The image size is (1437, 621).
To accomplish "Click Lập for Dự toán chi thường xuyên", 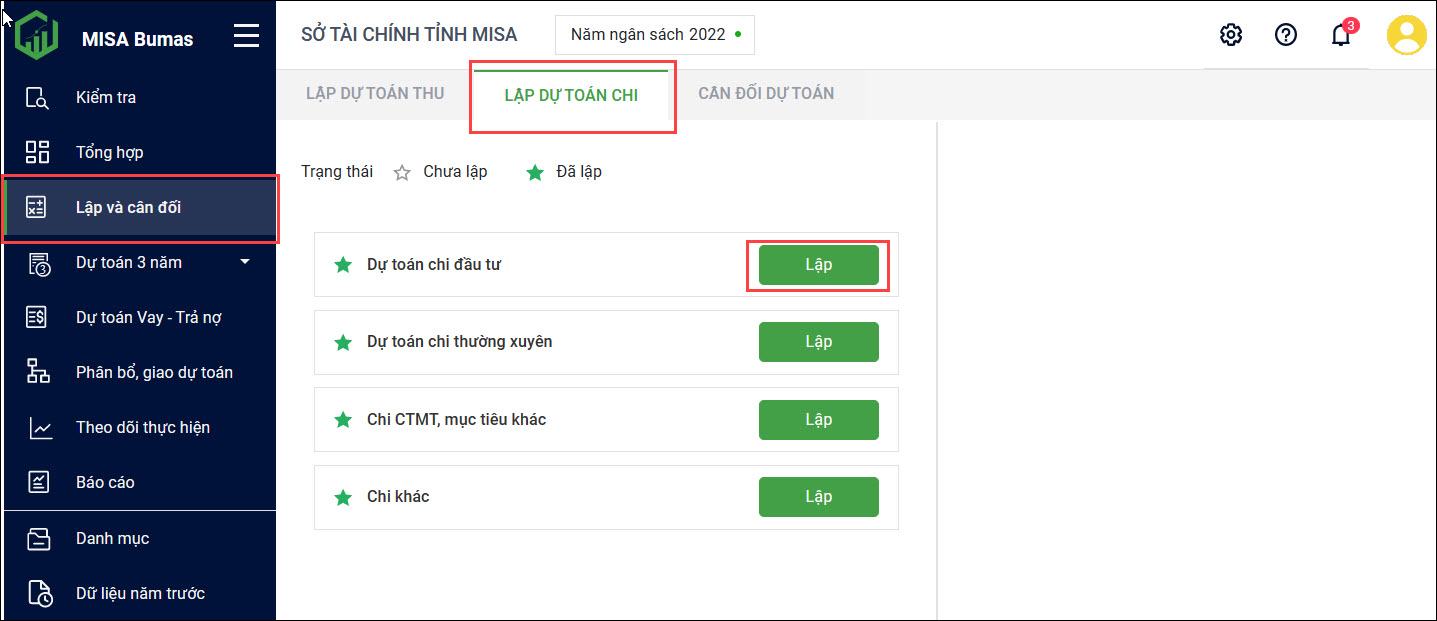I will coord(818,342).
